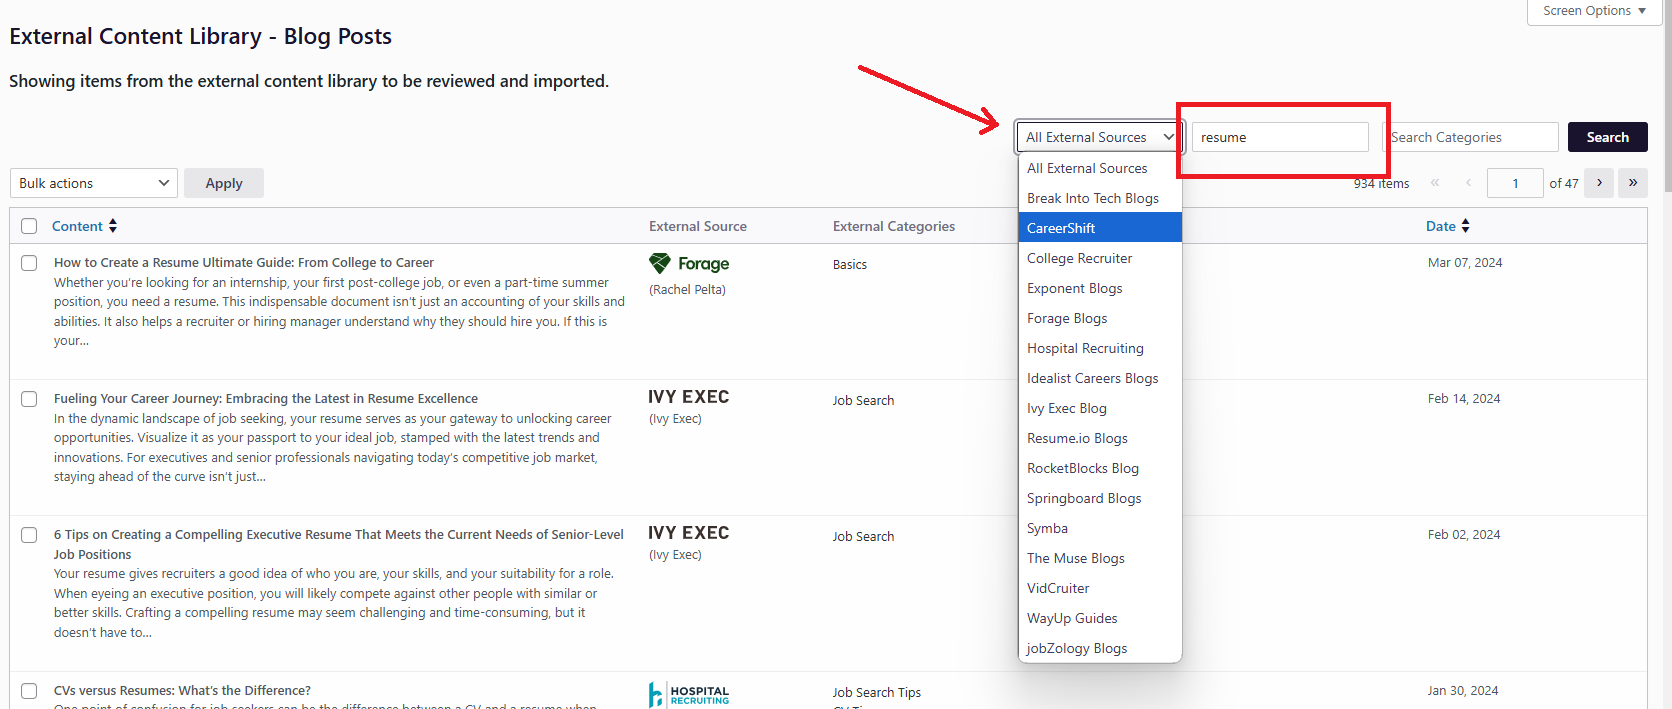Select checkbox for Fueling Your Career Journey post
1672x709 pixels.
29,399
